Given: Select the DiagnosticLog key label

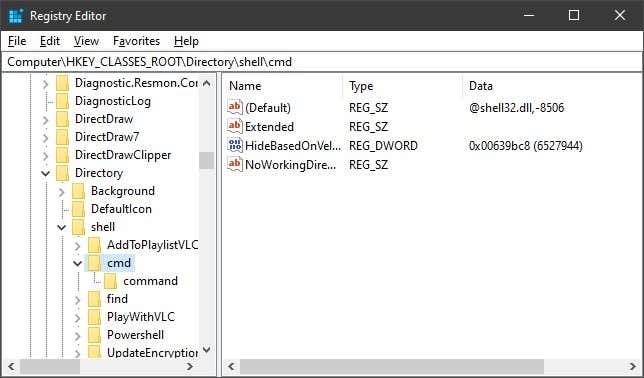Looking at the screenshot, I should [113, 101].
